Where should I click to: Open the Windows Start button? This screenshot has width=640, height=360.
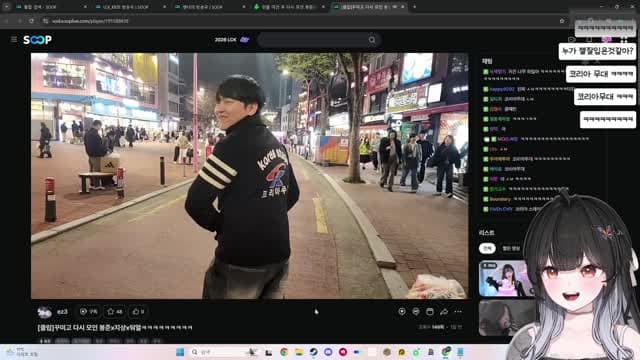pyautogui.click(x=180, y=352)
